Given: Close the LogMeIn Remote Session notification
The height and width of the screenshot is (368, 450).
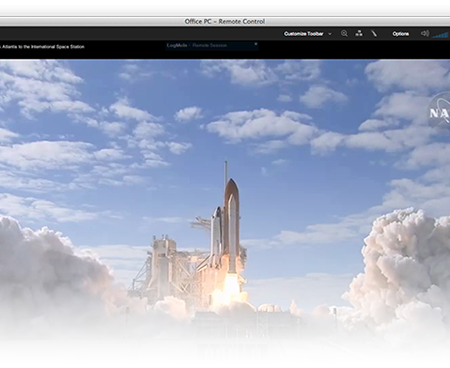Looking at the screenshot, I should pyautogui.click(x=256, y=44).
